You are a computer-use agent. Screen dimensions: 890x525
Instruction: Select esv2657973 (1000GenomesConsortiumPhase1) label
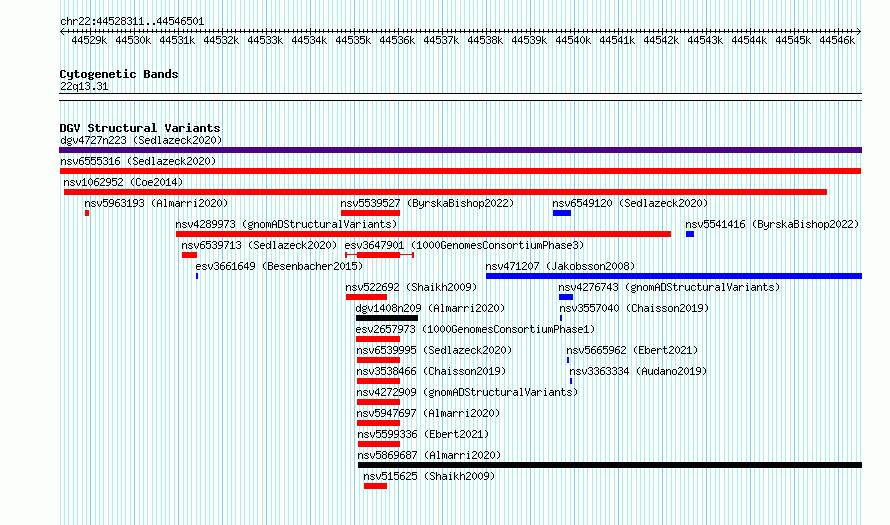coord(475,329)
